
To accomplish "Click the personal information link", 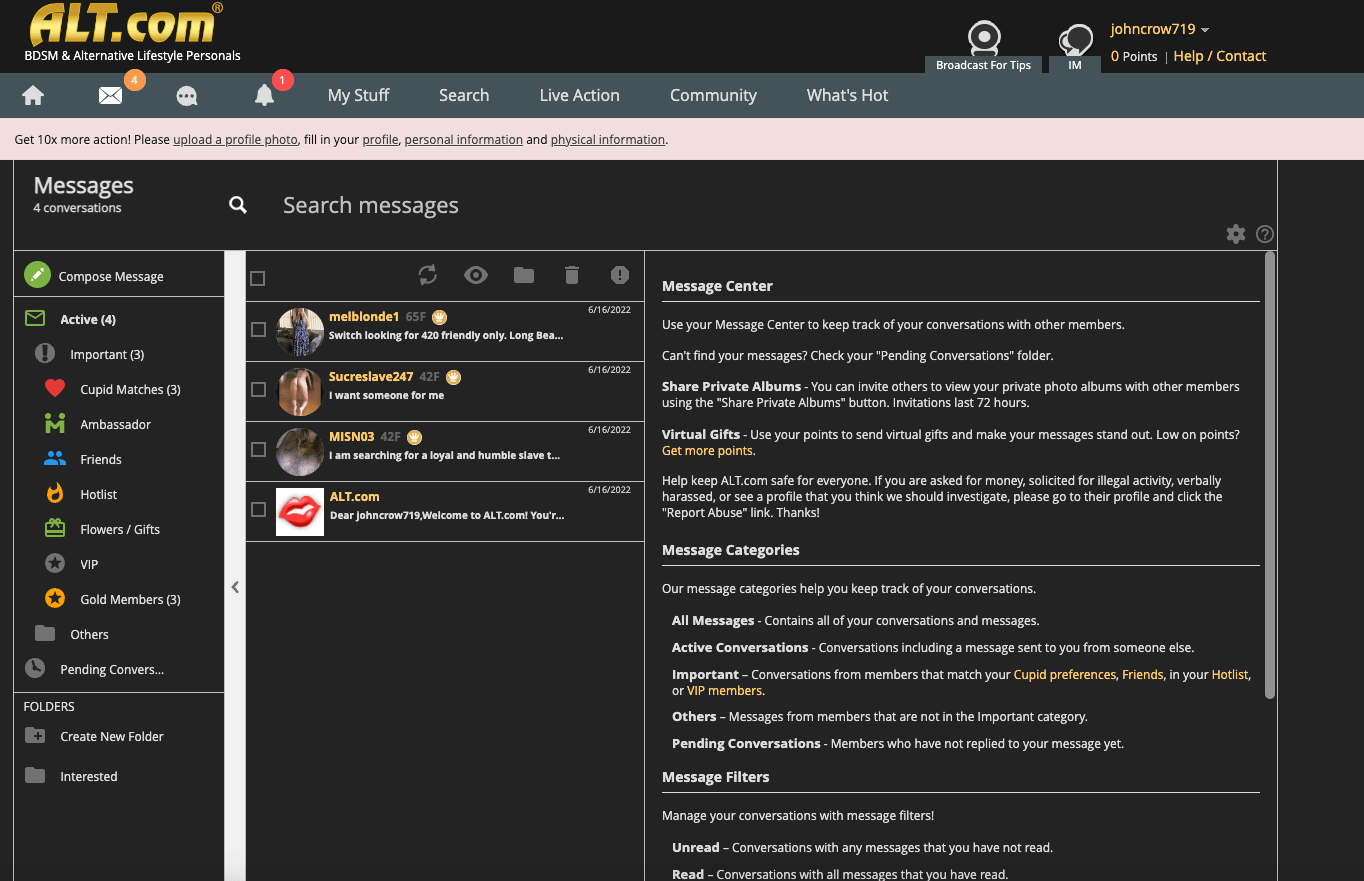I will [x=464, y=139].
